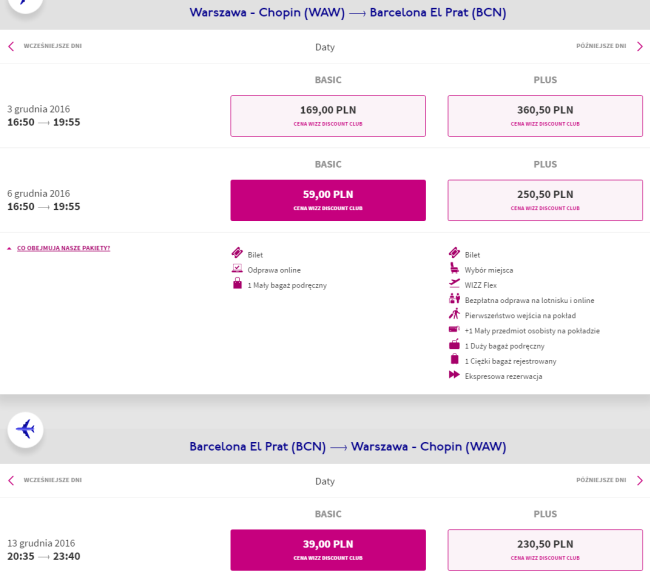Click the PLUS column header above 360,50 PLN
This screenshot has width=650, height=575.
(x=545, y=80)
